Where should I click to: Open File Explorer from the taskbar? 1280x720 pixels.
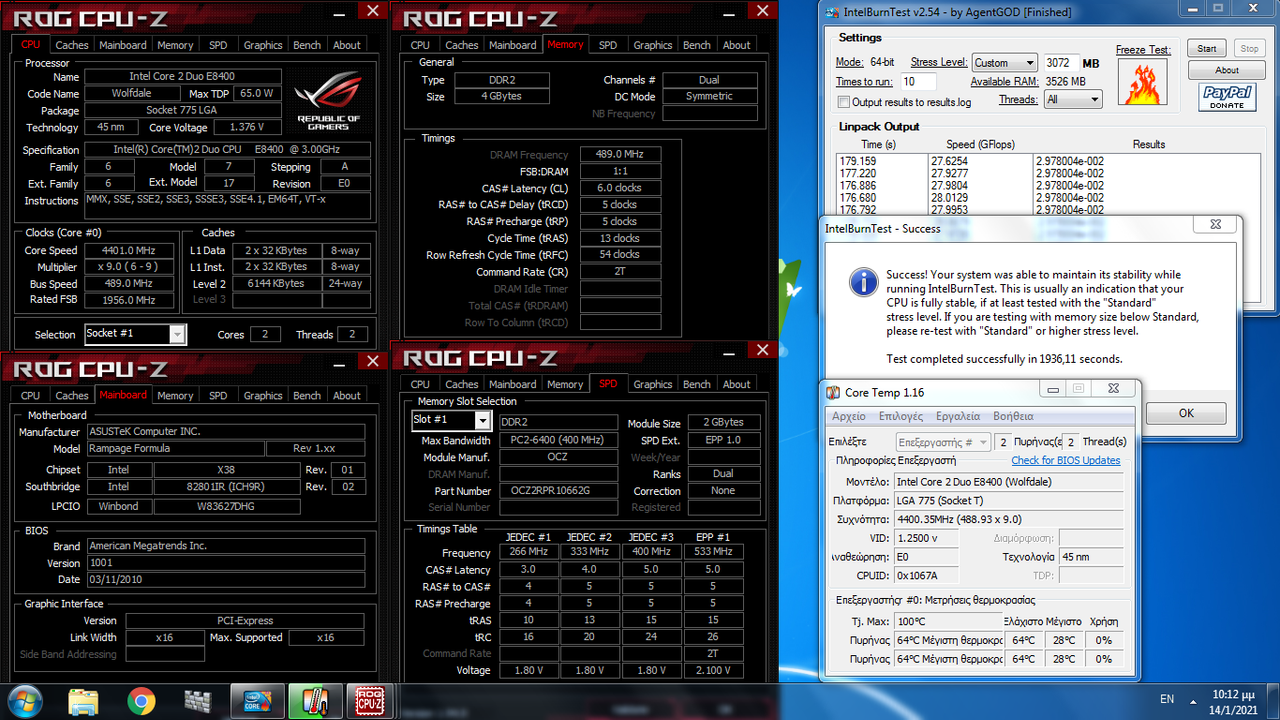coord(84,701)
